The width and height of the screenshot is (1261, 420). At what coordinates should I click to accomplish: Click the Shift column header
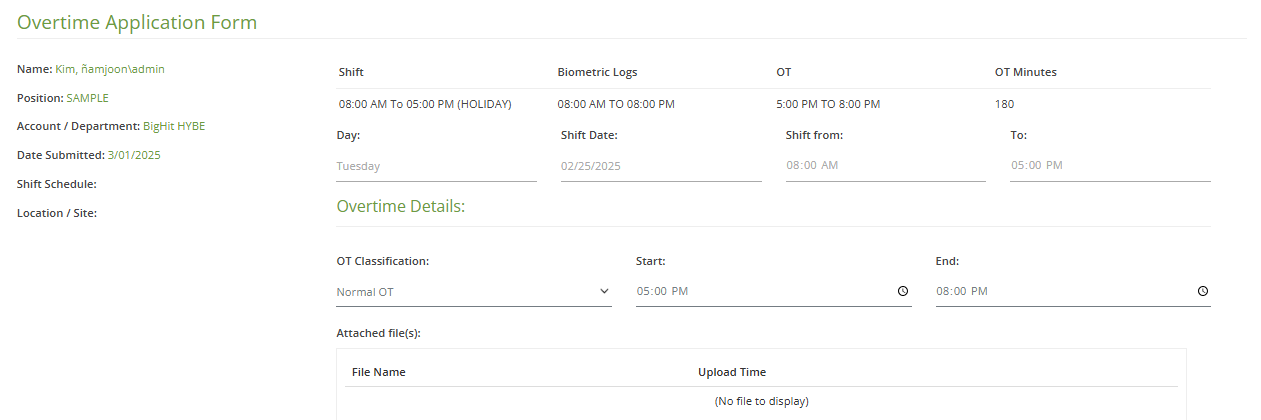point(351,72)
